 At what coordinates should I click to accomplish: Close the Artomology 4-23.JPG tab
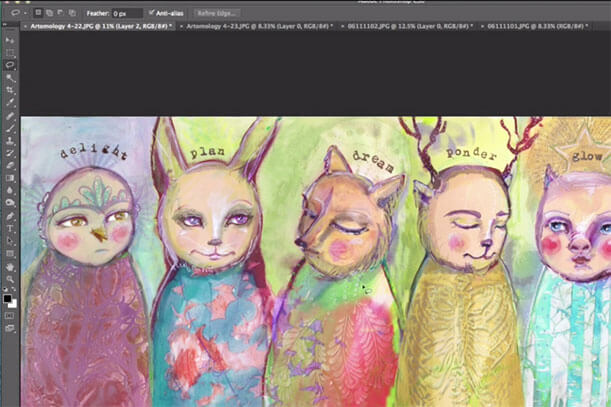coord(182,27)
